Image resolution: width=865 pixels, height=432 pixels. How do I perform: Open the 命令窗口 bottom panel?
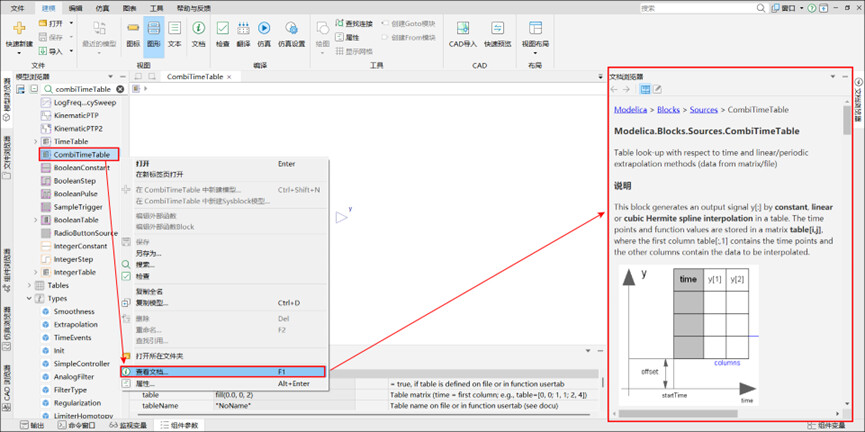point(76,425)
